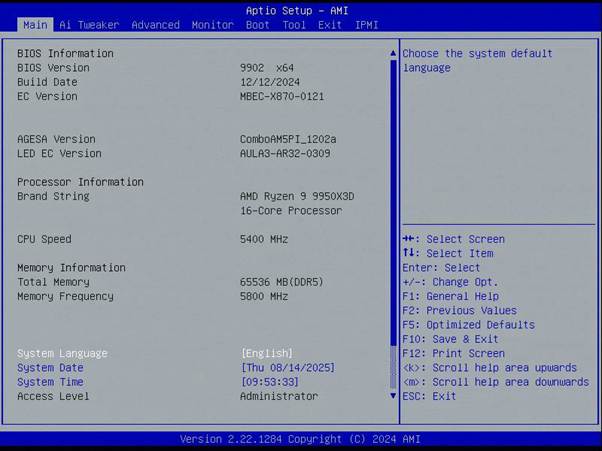Click the value 65536 MB(DDR5)
This screenshot has height=451, width=602.
pos(282,282)
